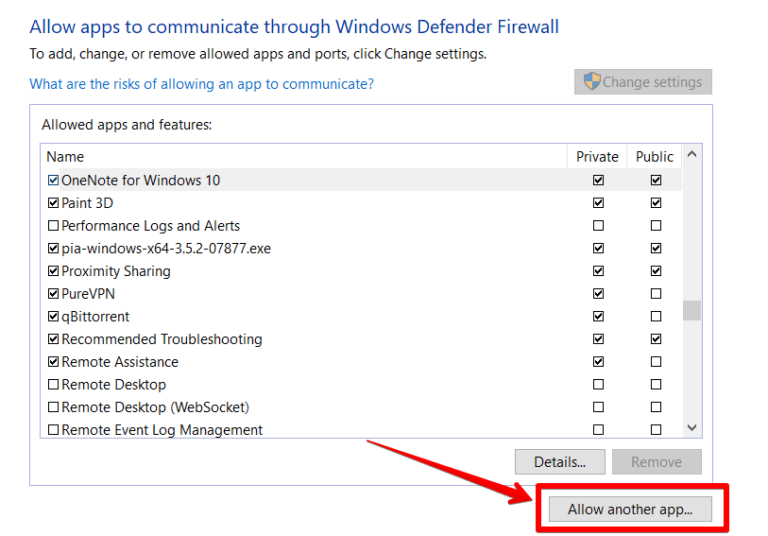768x536 pixels.
Task: Click the vertical scrollbar thumb
Action: tap(692, 310)
